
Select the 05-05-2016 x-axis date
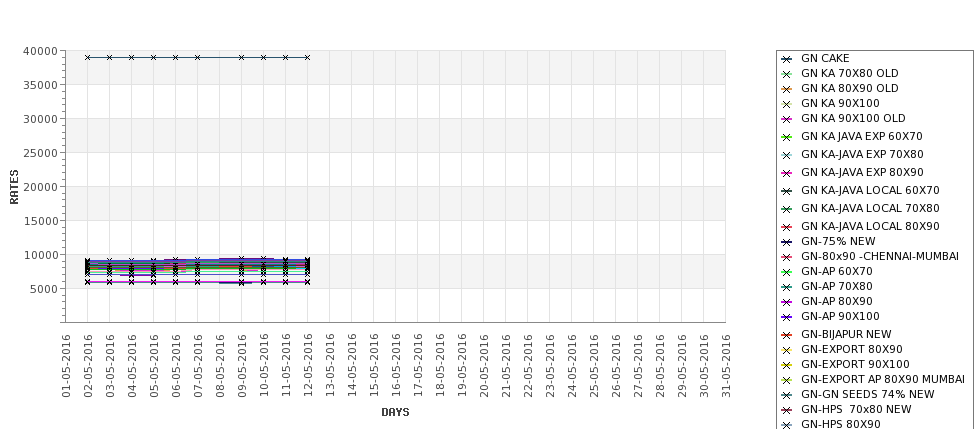click(154, 366)
